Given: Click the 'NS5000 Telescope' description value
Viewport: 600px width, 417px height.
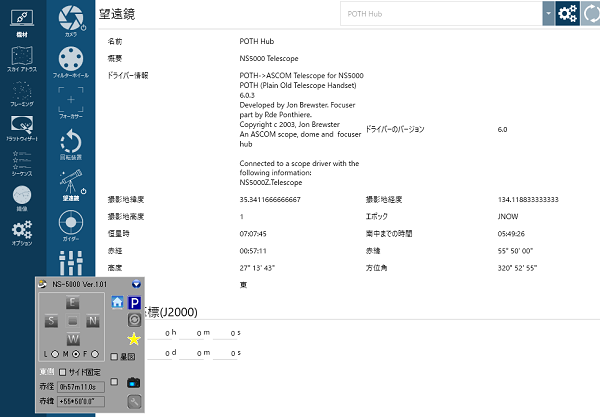Looking at the screenshot, I should pos(269,59).
